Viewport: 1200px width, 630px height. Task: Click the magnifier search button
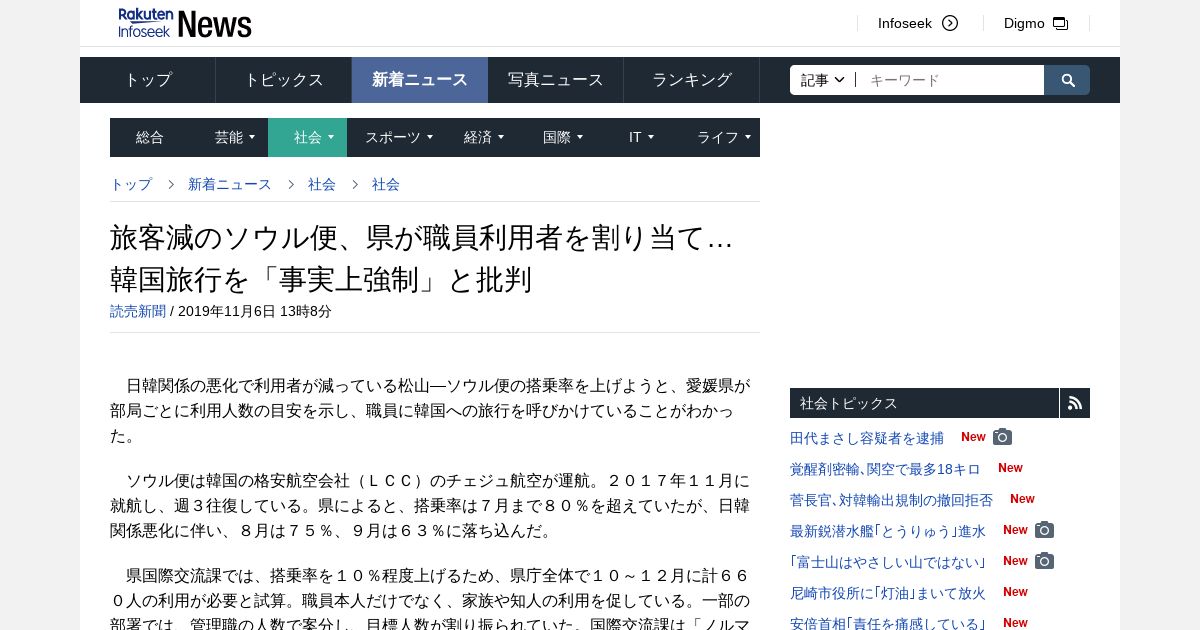point(1067,80)
